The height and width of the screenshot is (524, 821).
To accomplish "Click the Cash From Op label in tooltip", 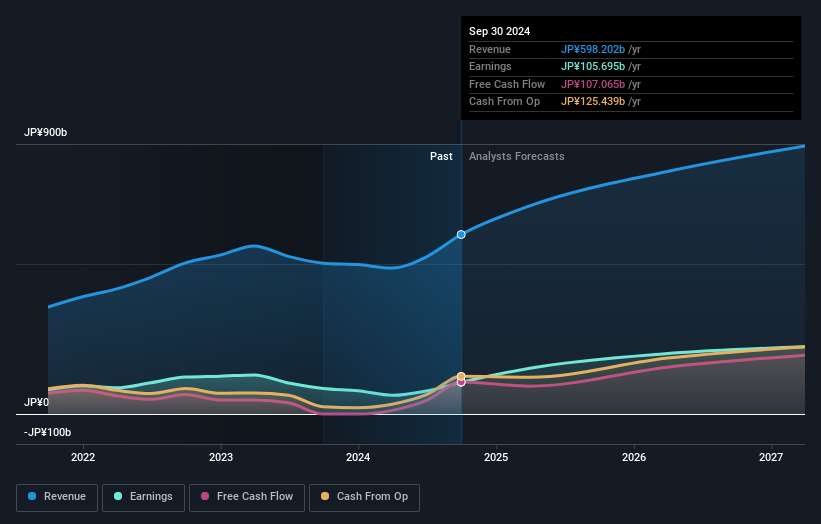I will 504,102.
